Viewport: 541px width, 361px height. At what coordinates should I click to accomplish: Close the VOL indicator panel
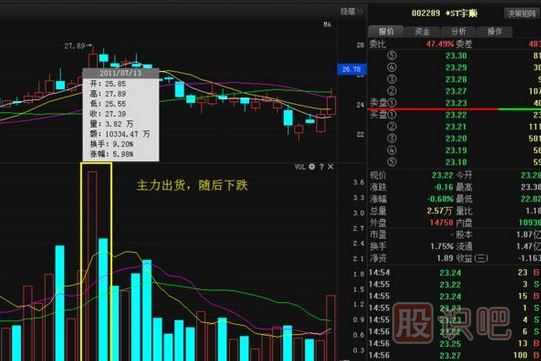point(331,167)
